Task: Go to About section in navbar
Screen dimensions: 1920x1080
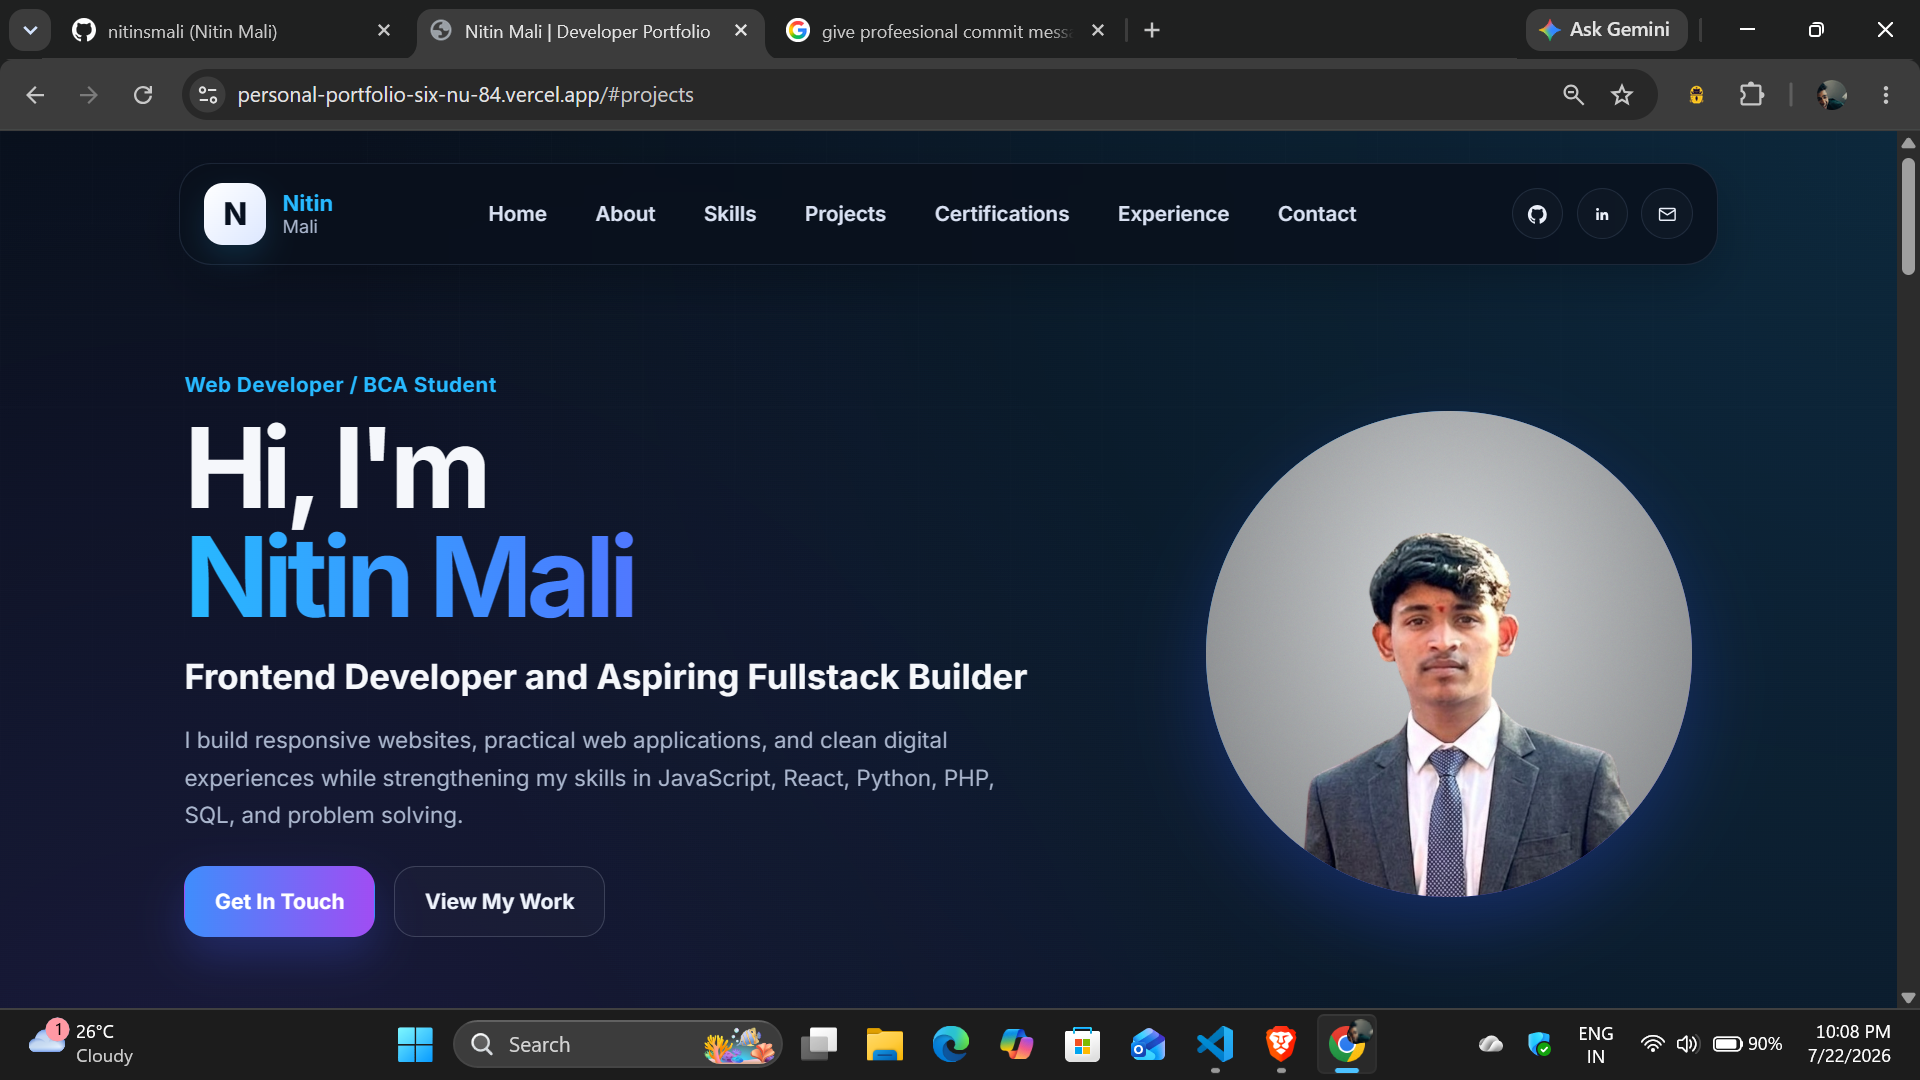Action: 625,214
